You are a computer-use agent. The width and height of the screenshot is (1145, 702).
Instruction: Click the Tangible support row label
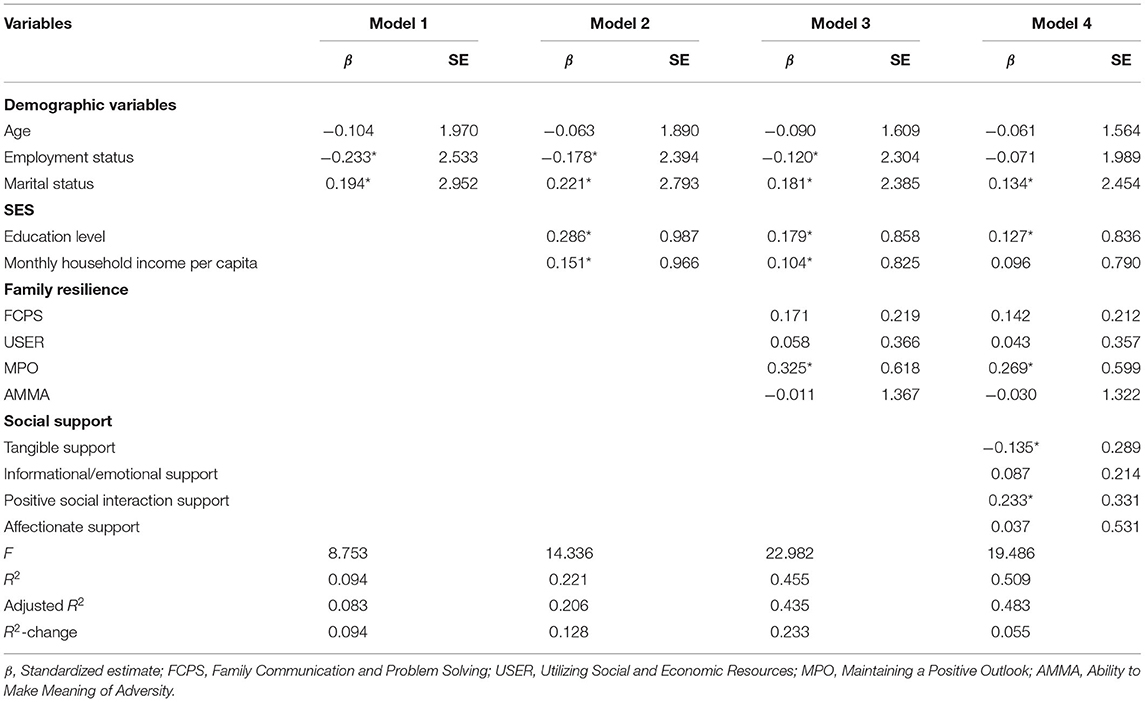click(60, 448)
